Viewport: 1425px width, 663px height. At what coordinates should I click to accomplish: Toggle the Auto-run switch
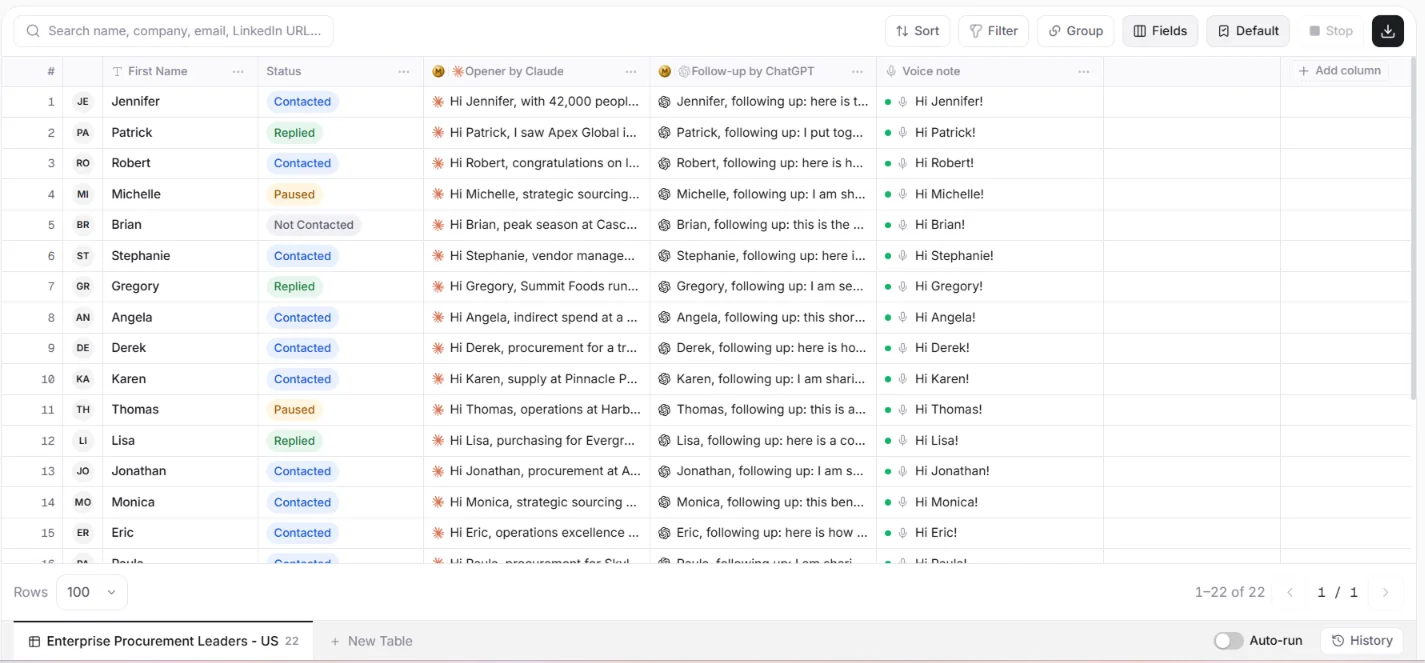1228,641
